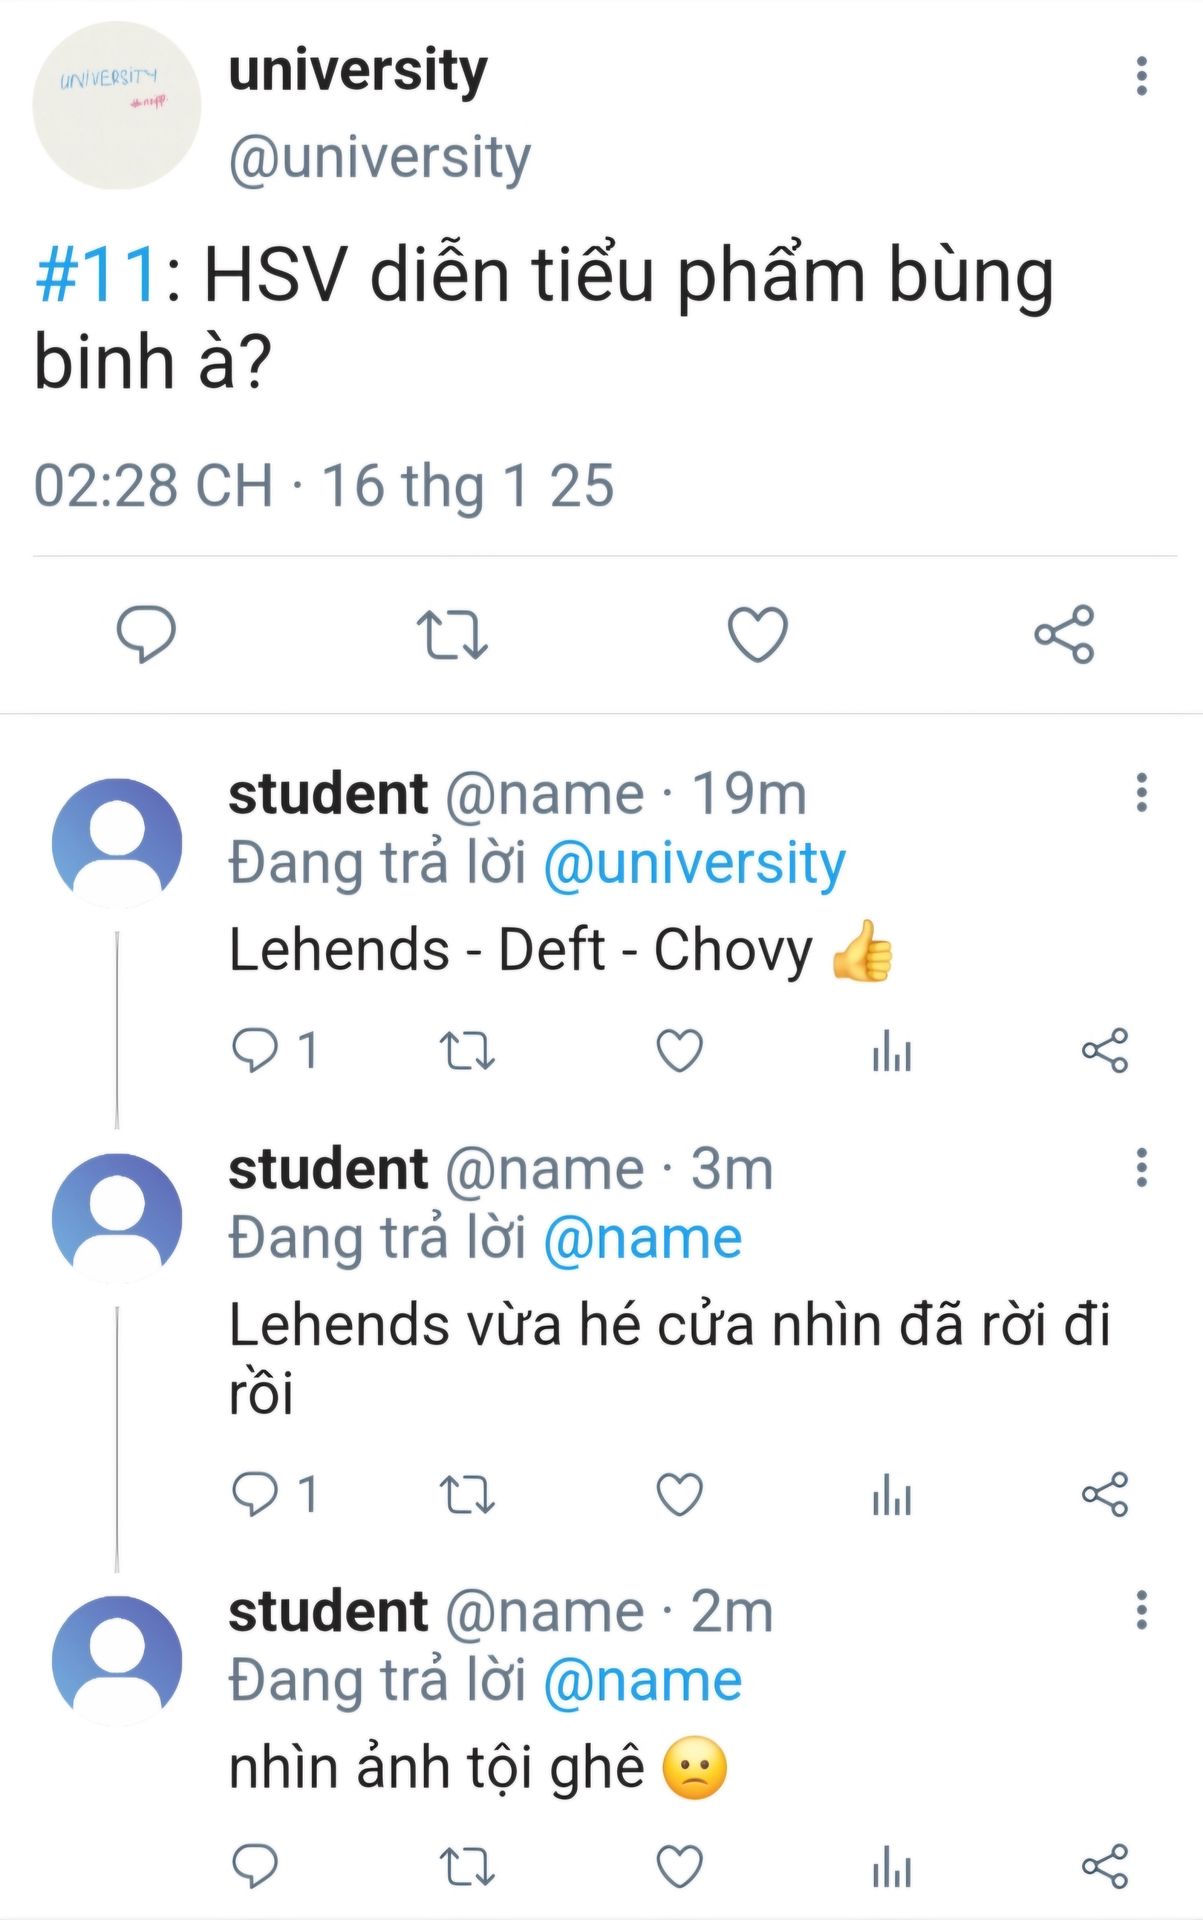
Task: Open the university display name profile
Action: click(x=358, y=70)
